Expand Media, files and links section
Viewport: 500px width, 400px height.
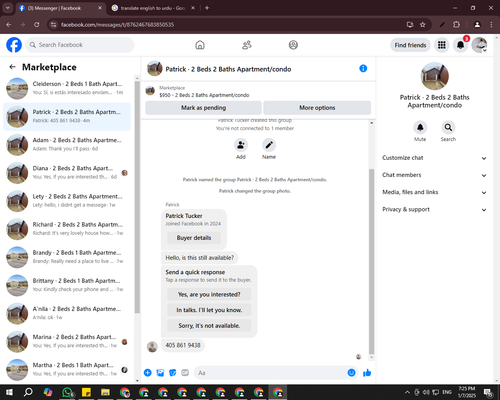(434, 192)
